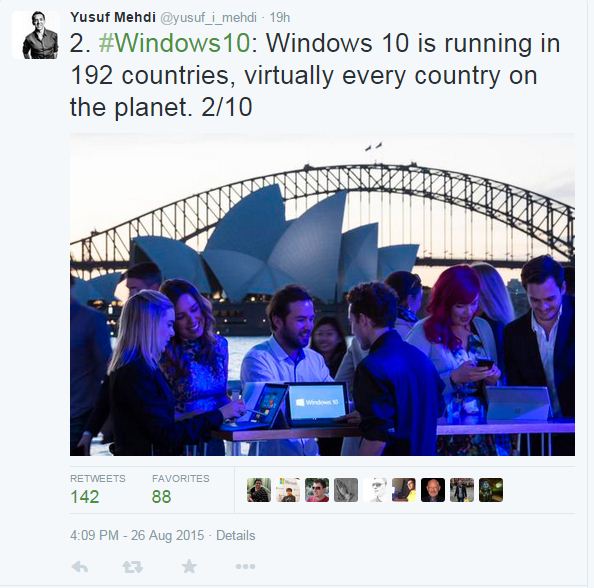Expand tweet Details link
594x588 pixels.
pyautogui.click(x=236, y=536)
